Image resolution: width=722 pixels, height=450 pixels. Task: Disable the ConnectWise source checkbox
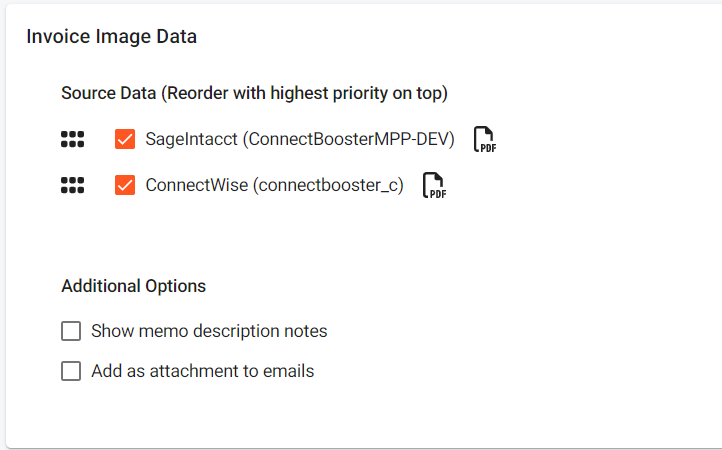click(125, 185)
